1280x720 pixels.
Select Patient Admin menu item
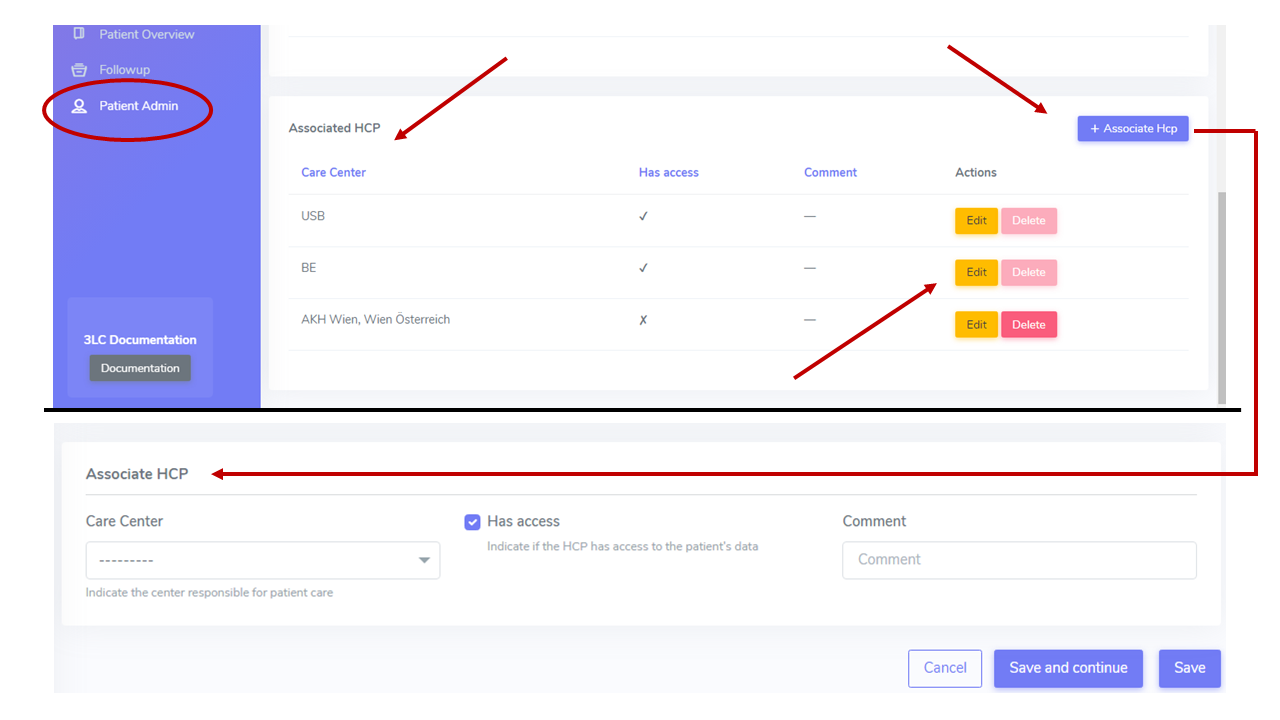138,106
